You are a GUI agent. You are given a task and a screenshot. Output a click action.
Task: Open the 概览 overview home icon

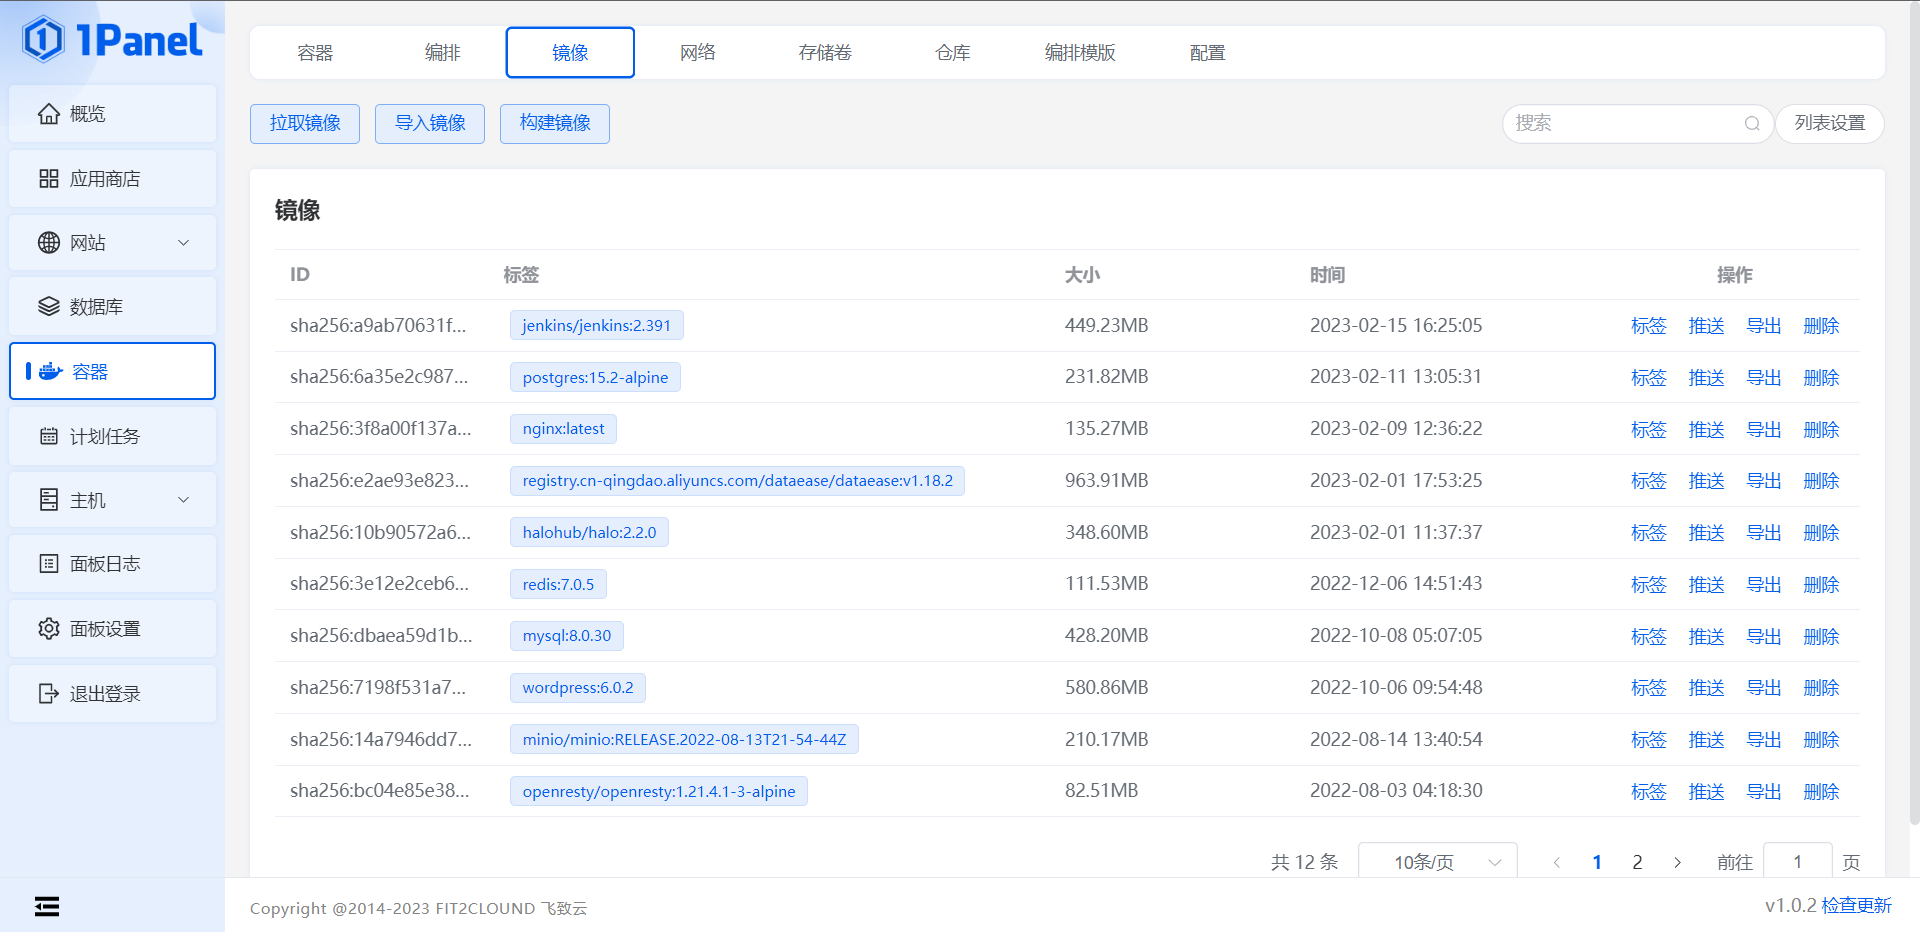click(49, 114)
